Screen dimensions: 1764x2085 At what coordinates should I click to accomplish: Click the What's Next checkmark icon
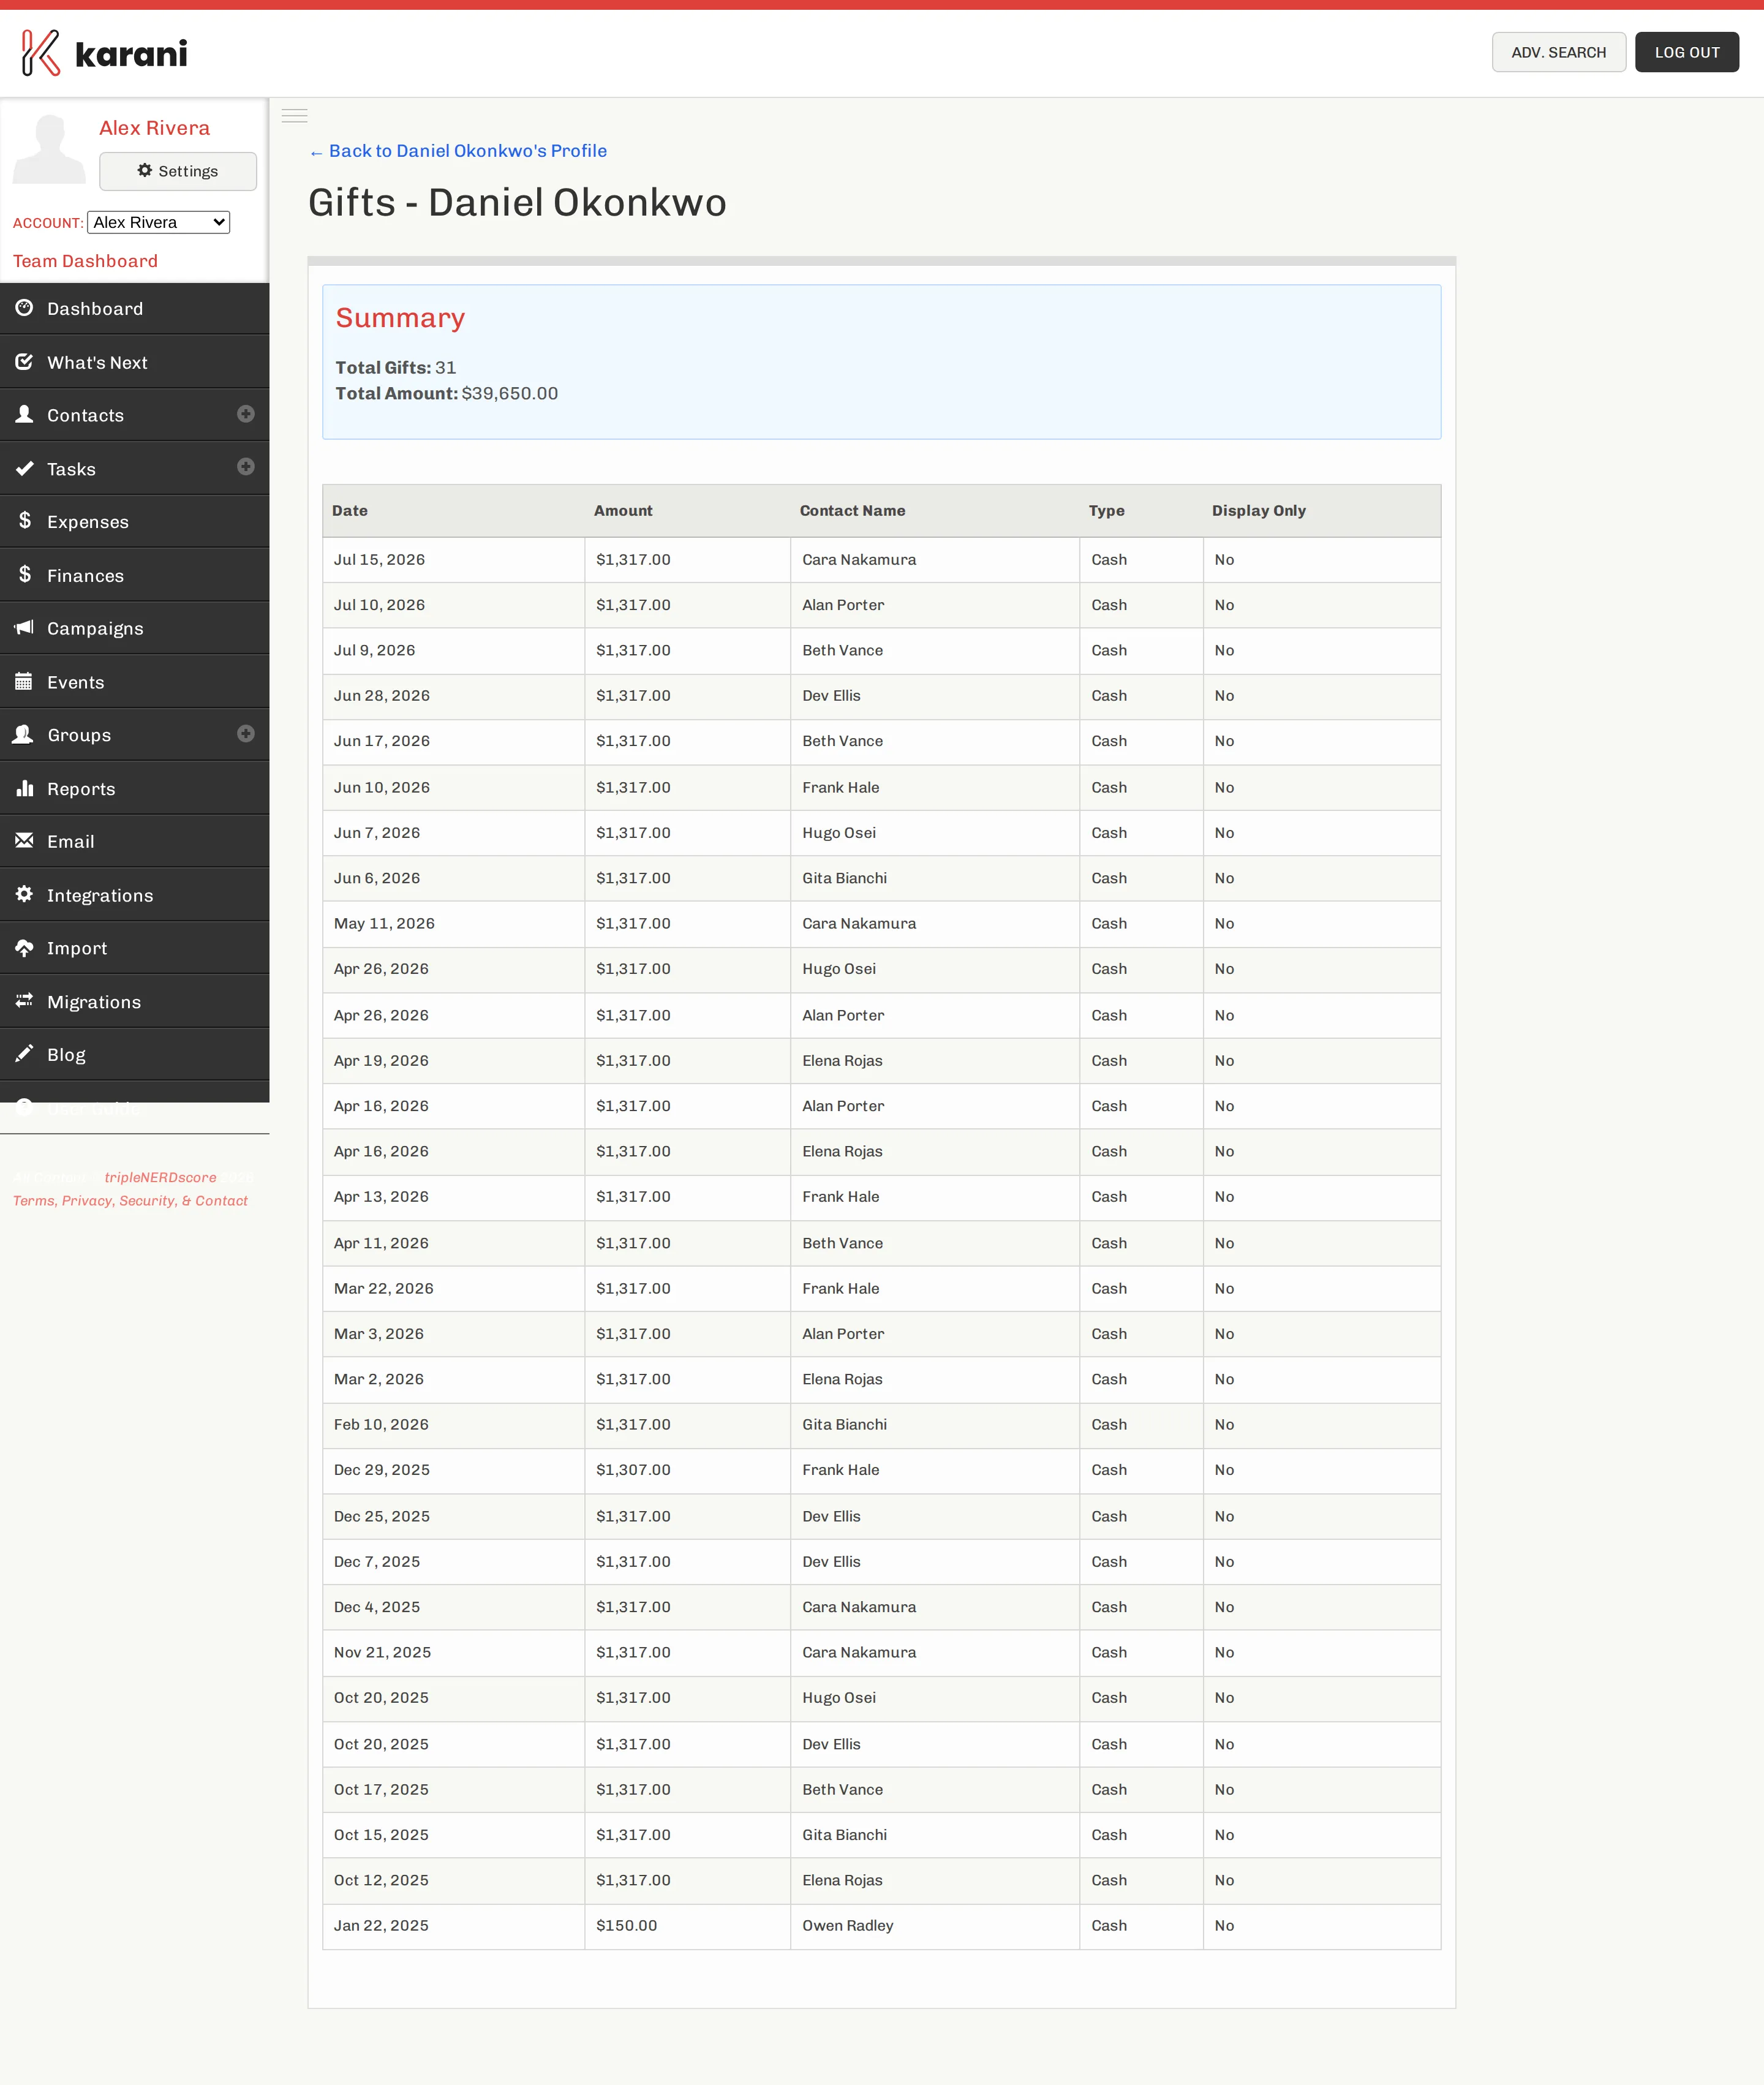pyautogui.click(x=24, y=362)
